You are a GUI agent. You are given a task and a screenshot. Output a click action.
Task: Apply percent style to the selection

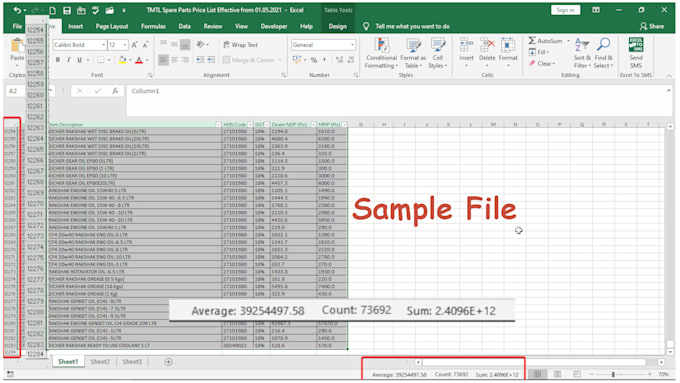tap(314, 60)
